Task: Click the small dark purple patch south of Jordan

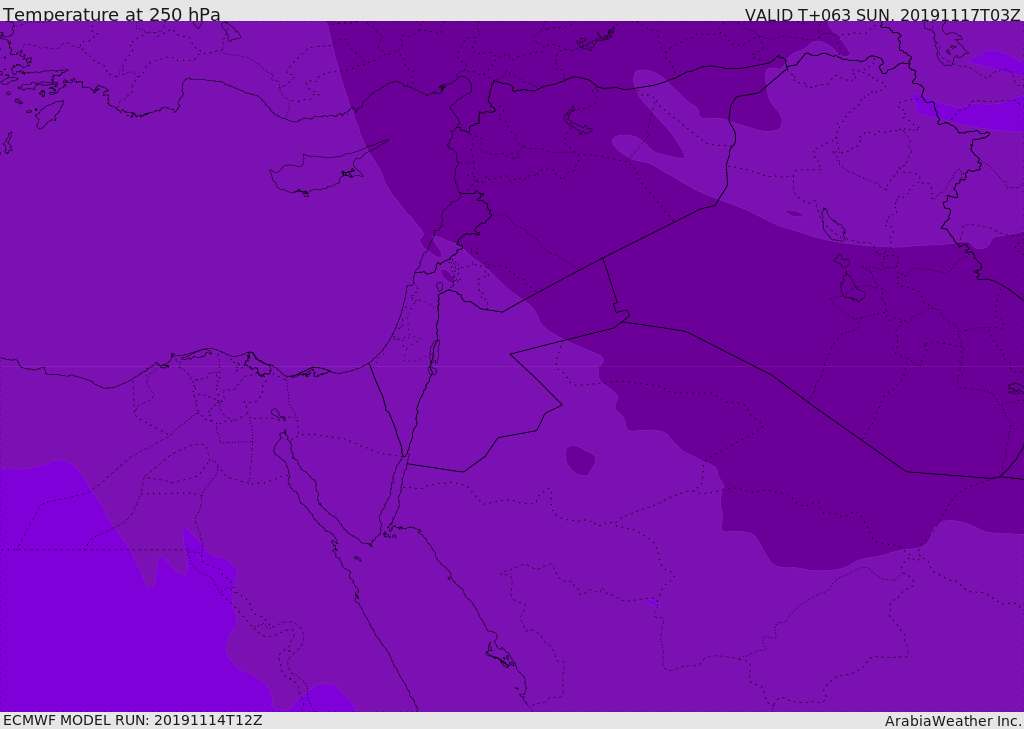Action: (579, 460)
